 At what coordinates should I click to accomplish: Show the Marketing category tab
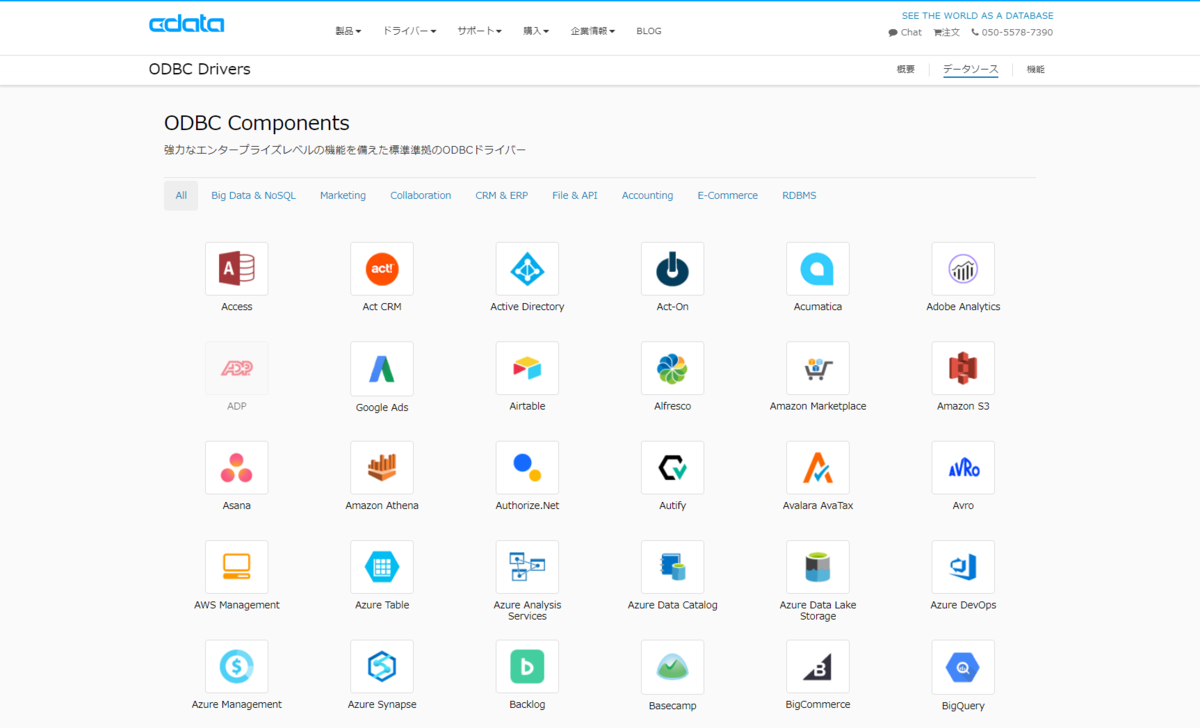343,196
